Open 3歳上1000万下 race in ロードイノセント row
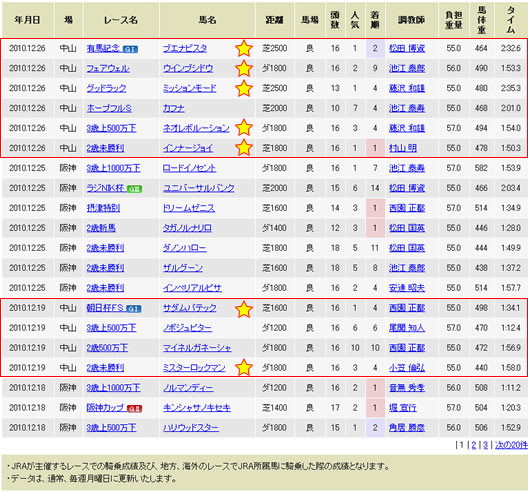This screenshot has width=528, height=492. [113, 168]
